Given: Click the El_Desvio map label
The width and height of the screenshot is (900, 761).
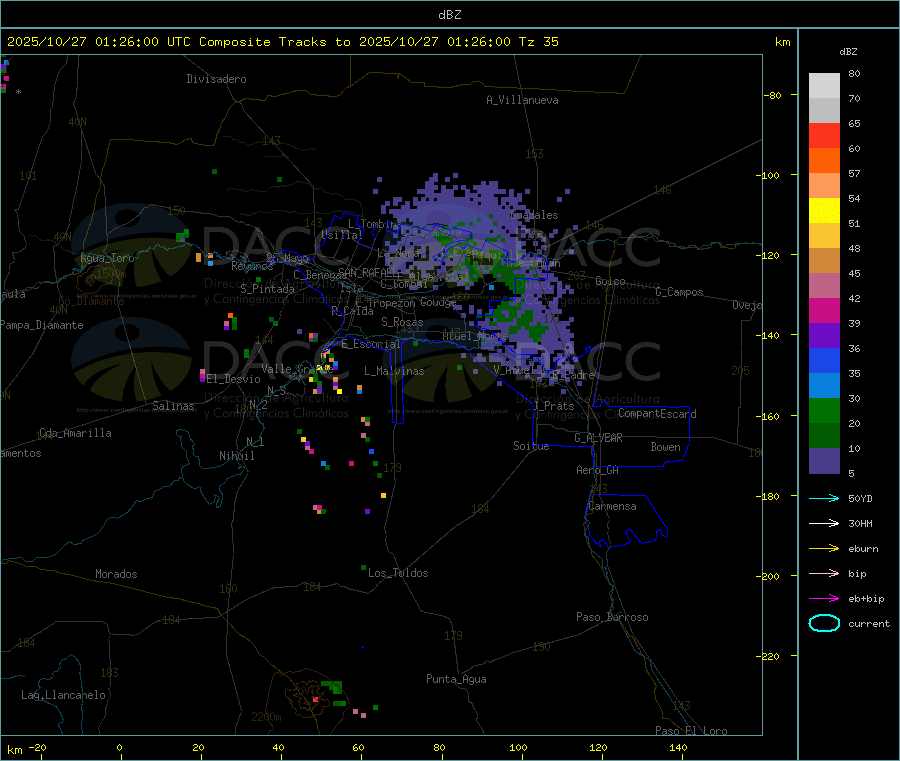Looking at the screenshot, I should click(x=233, y=379).
